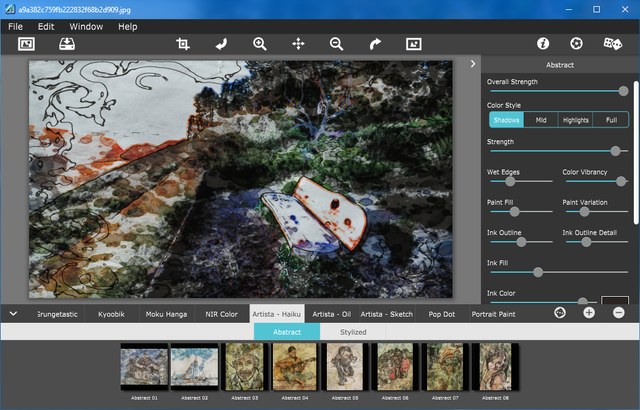Apply the Abstract 04 preset thumbnail
640x410 pixels.
pos(295,367)
